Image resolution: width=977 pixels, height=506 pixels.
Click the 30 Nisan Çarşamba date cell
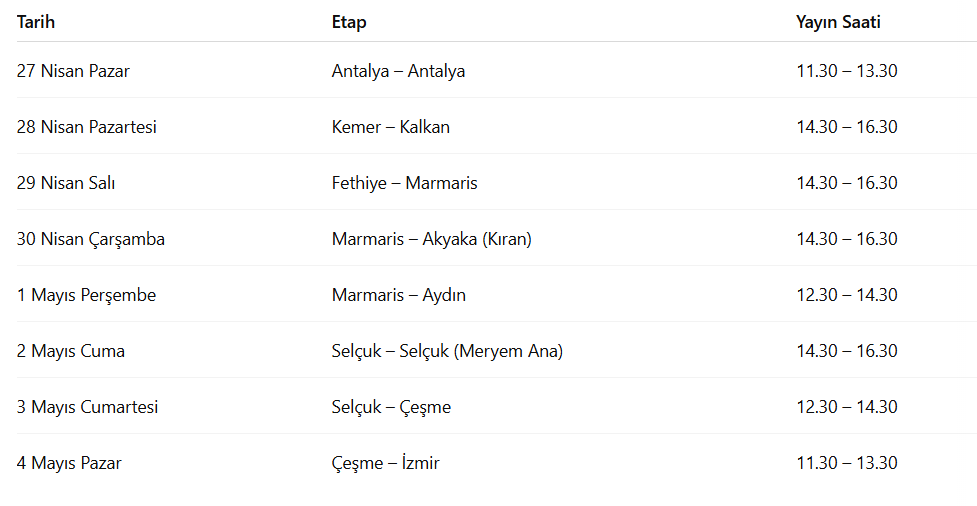point(90,239)
